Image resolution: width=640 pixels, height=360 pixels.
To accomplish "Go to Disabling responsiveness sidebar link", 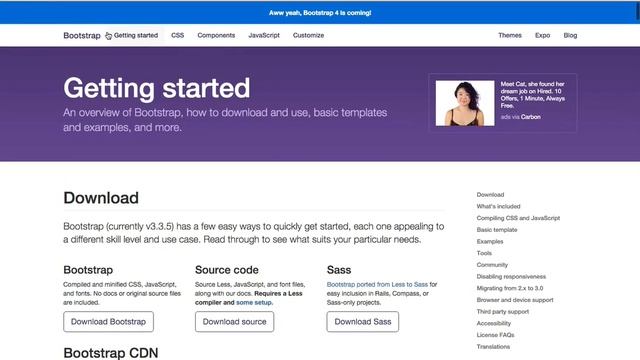I will (x=511, y=277).
